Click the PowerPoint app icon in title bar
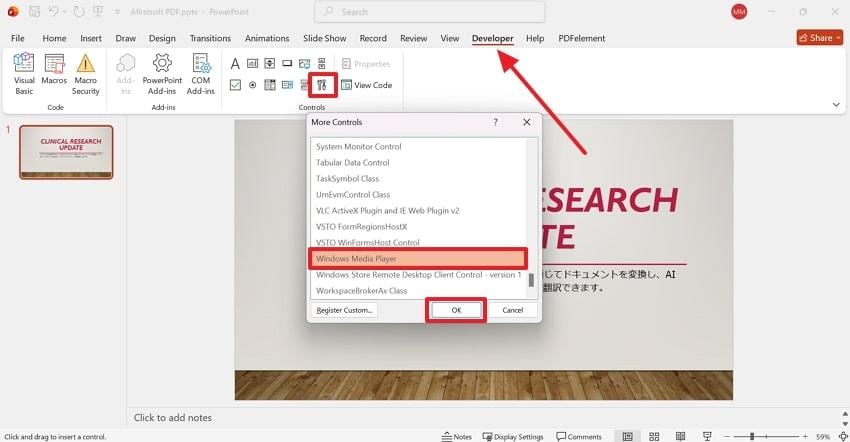 click(x=13, y=11)
